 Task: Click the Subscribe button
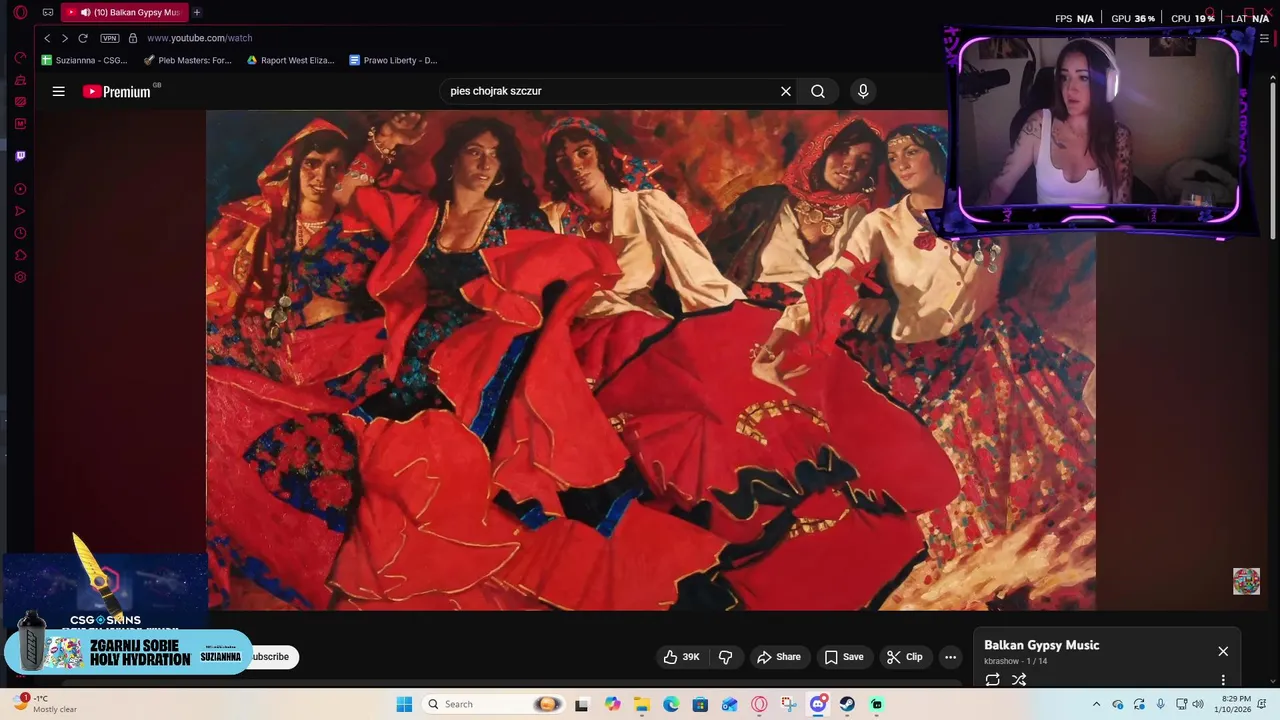(270, 657)
